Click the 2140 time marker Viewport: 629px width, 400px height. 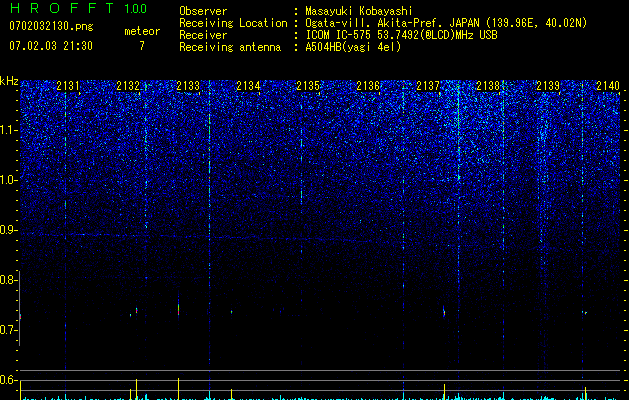608,86
